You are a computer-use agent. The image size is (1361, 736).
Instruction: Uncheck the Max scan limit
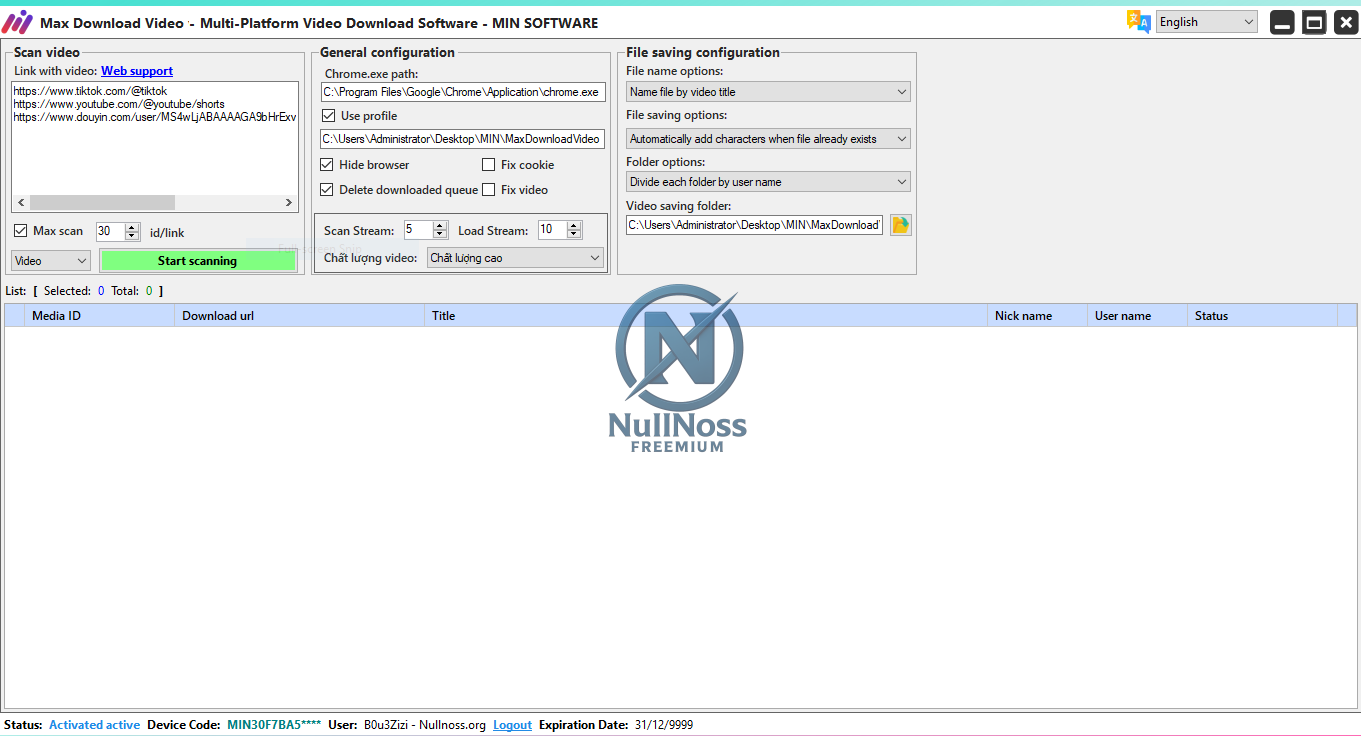20,230
